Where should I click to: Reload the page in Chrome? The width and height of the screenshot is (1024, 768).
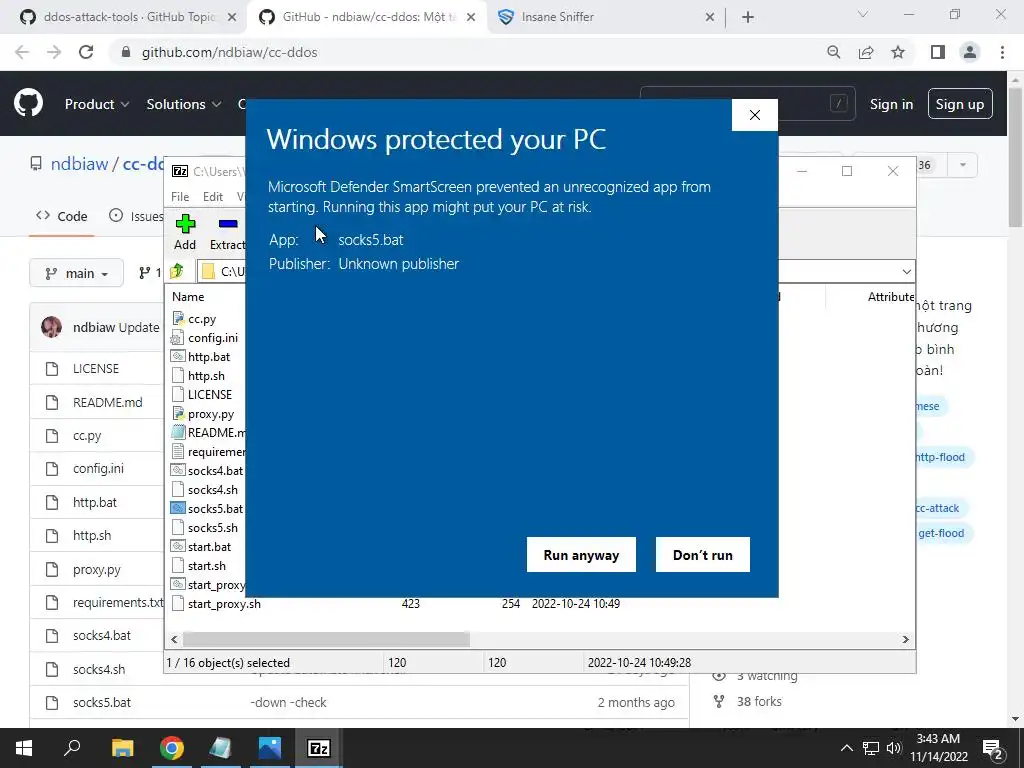tap(86, 52)
